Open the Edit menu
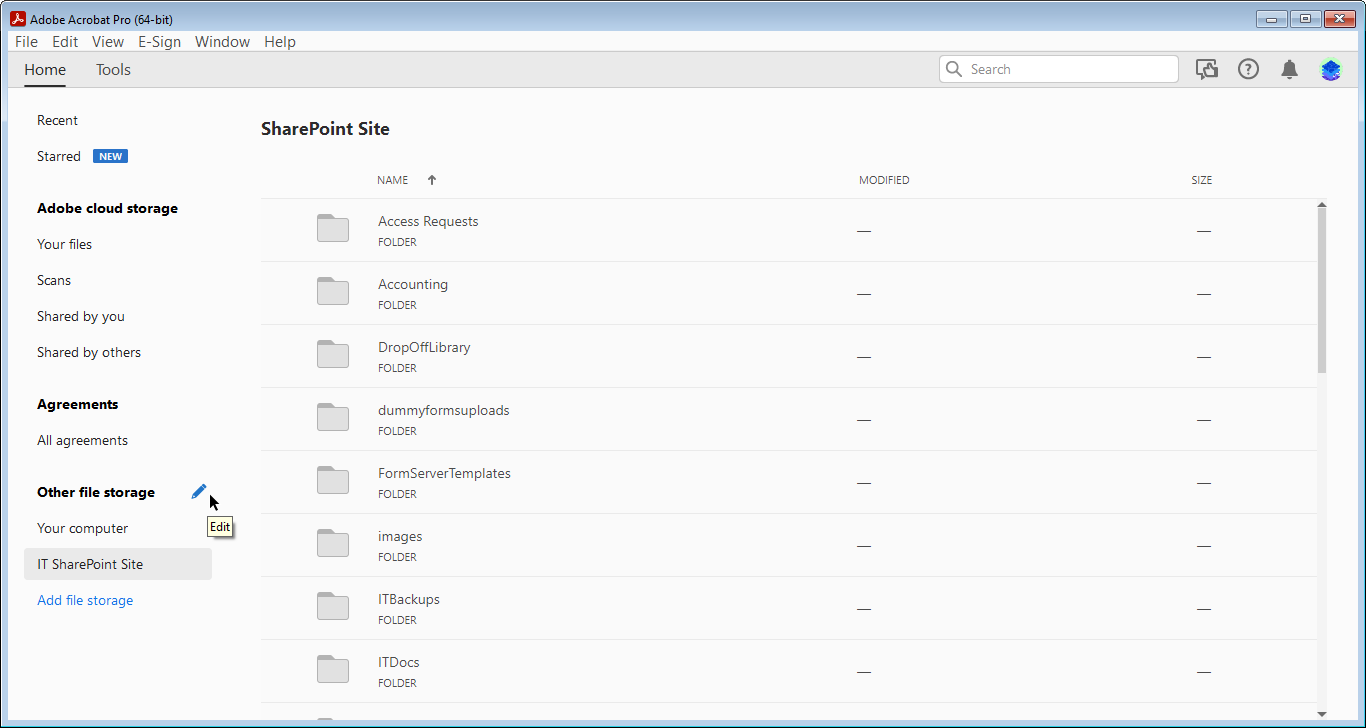1366x728 pixels. [x=65, y=42]
